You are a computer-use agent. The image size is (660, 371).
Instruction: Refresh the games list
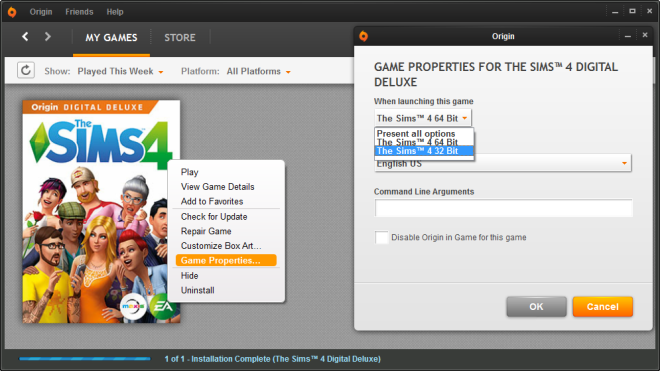click(x=26, y=70)
